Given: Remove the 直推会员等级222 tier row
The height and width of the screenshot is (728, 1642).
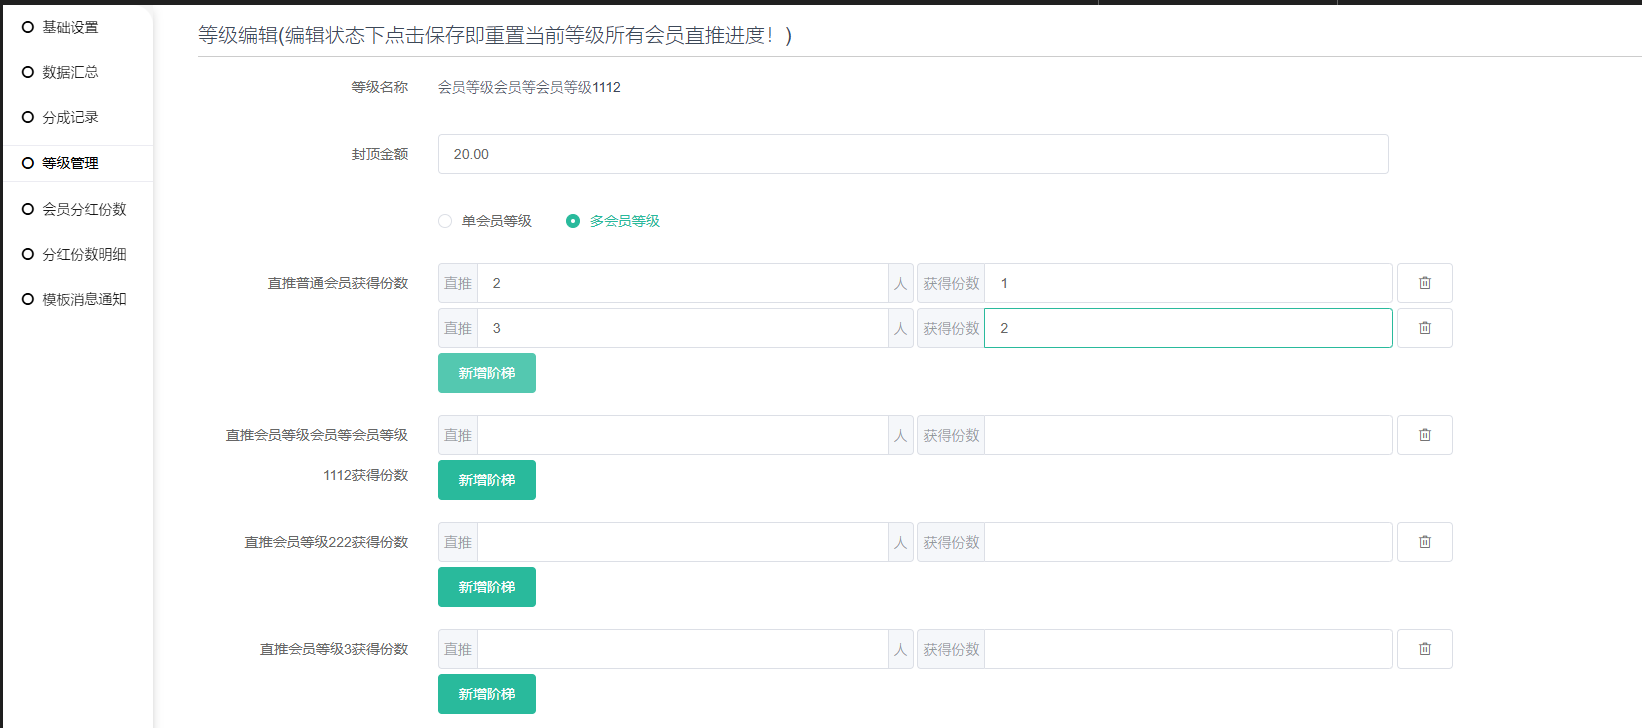Looking at the screenshot, I should tap(1424, 542).
